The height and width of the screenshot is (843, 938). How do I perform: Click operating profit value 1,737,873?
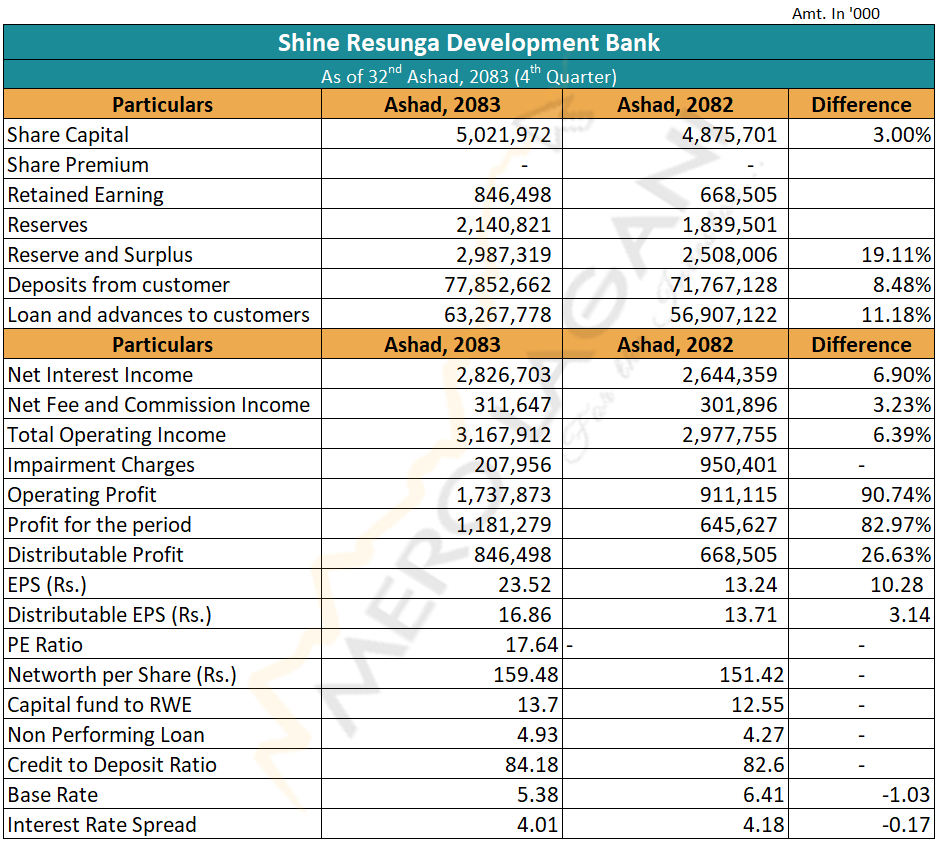point(504,494)
